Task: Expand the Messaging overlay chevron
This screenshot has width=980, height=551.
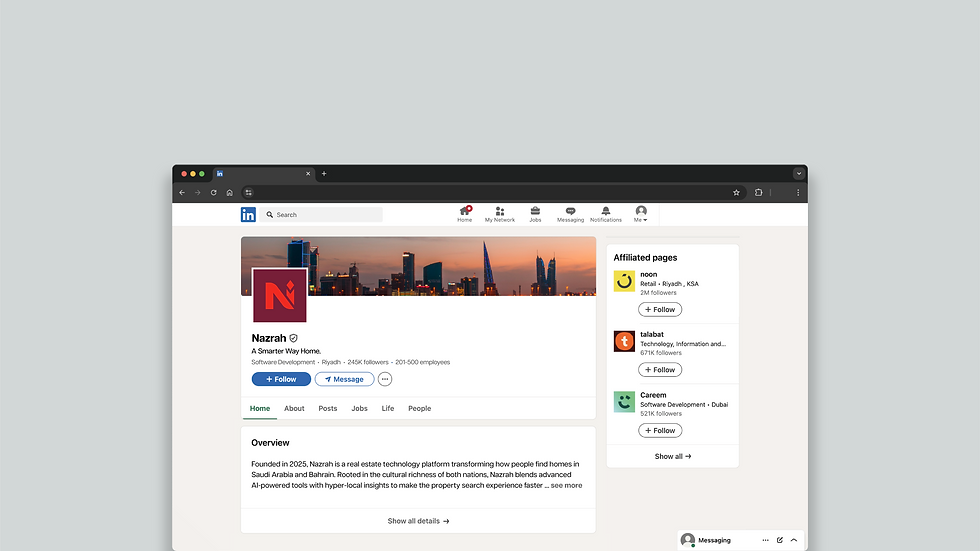Action: pos(794,540)
